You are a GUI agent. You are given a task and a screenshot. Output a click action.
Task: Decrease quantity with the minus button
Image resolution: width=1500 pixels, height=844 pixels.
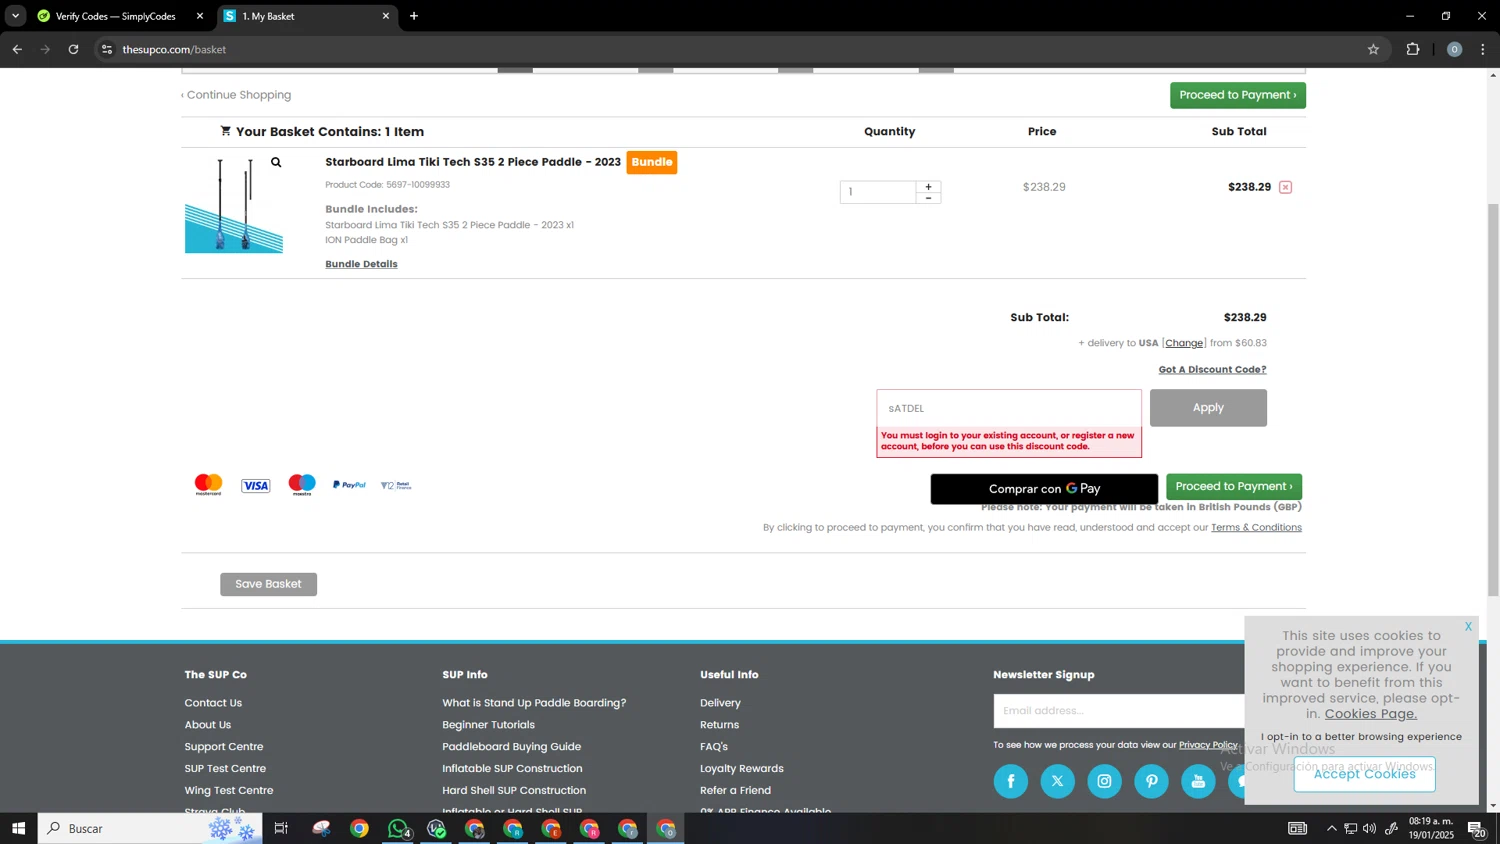(928, 198)
